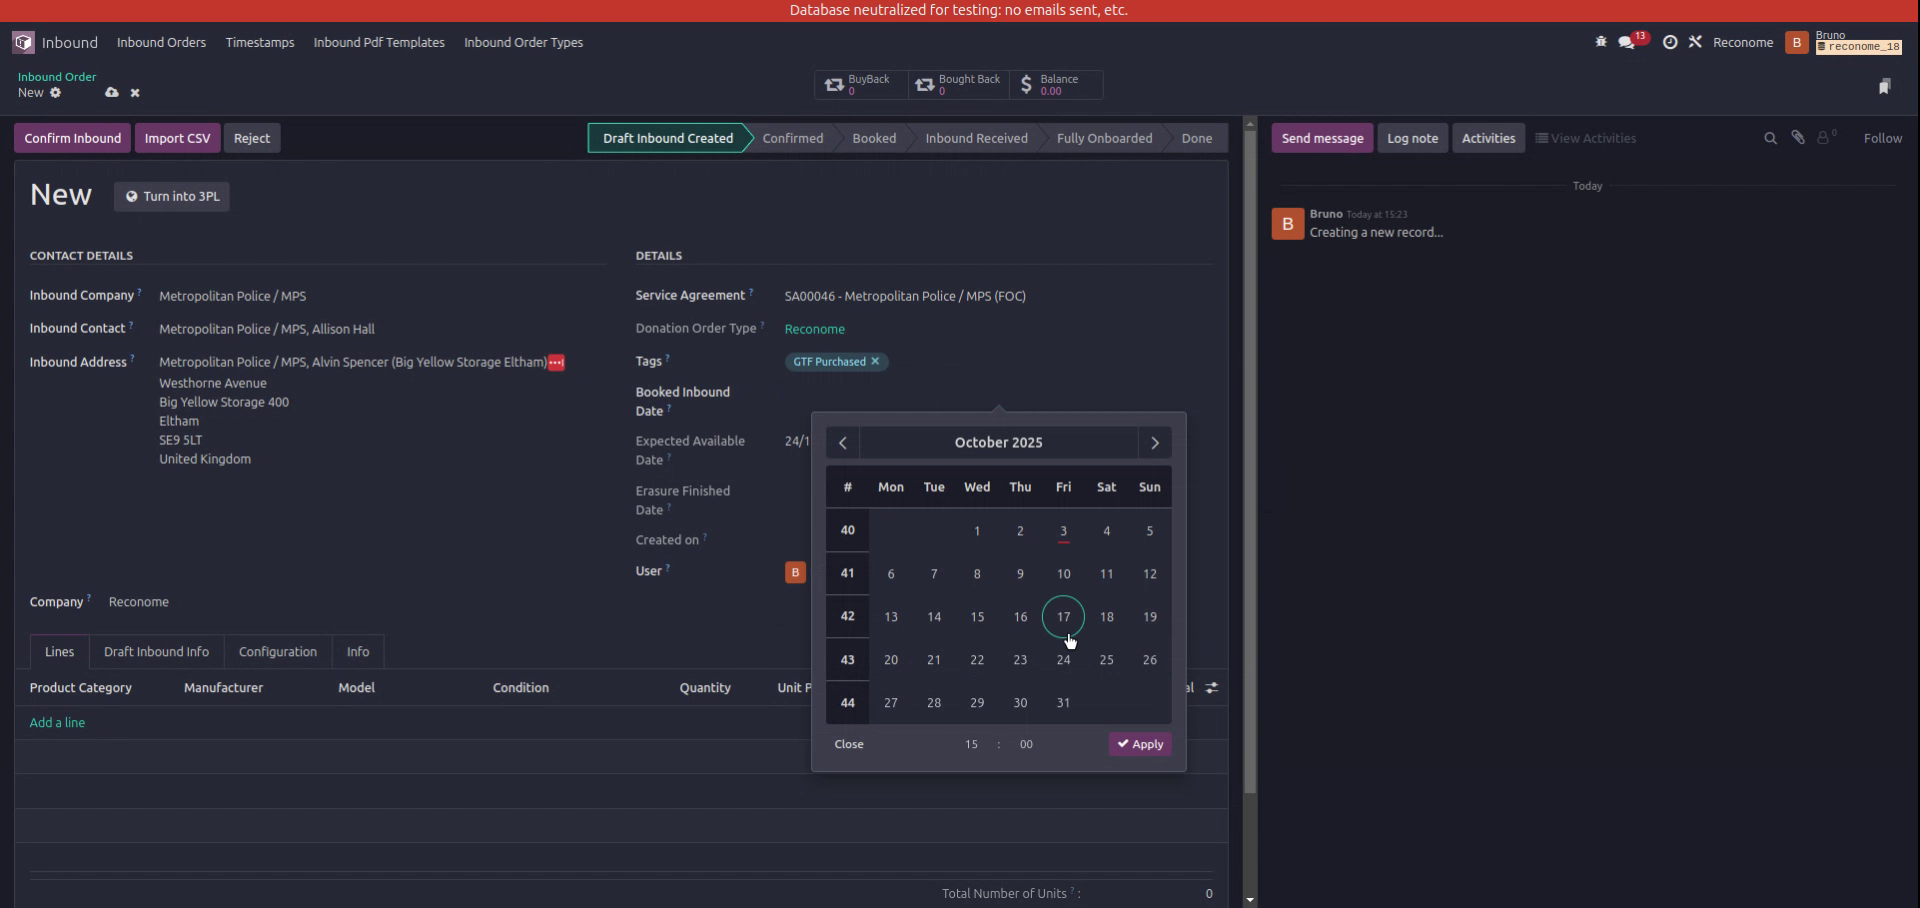Apply the selected booked inbound date
This screenshot has width=1920, height=908.
[1139, 743]
